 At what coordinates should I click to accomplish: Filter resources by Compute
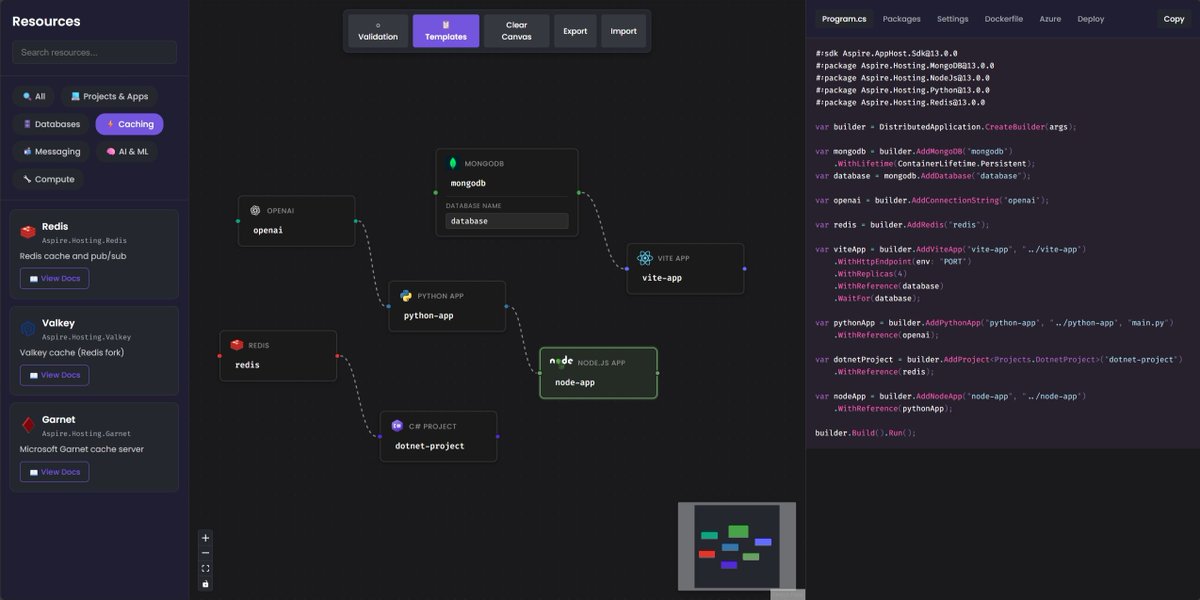tap(49, 179)
